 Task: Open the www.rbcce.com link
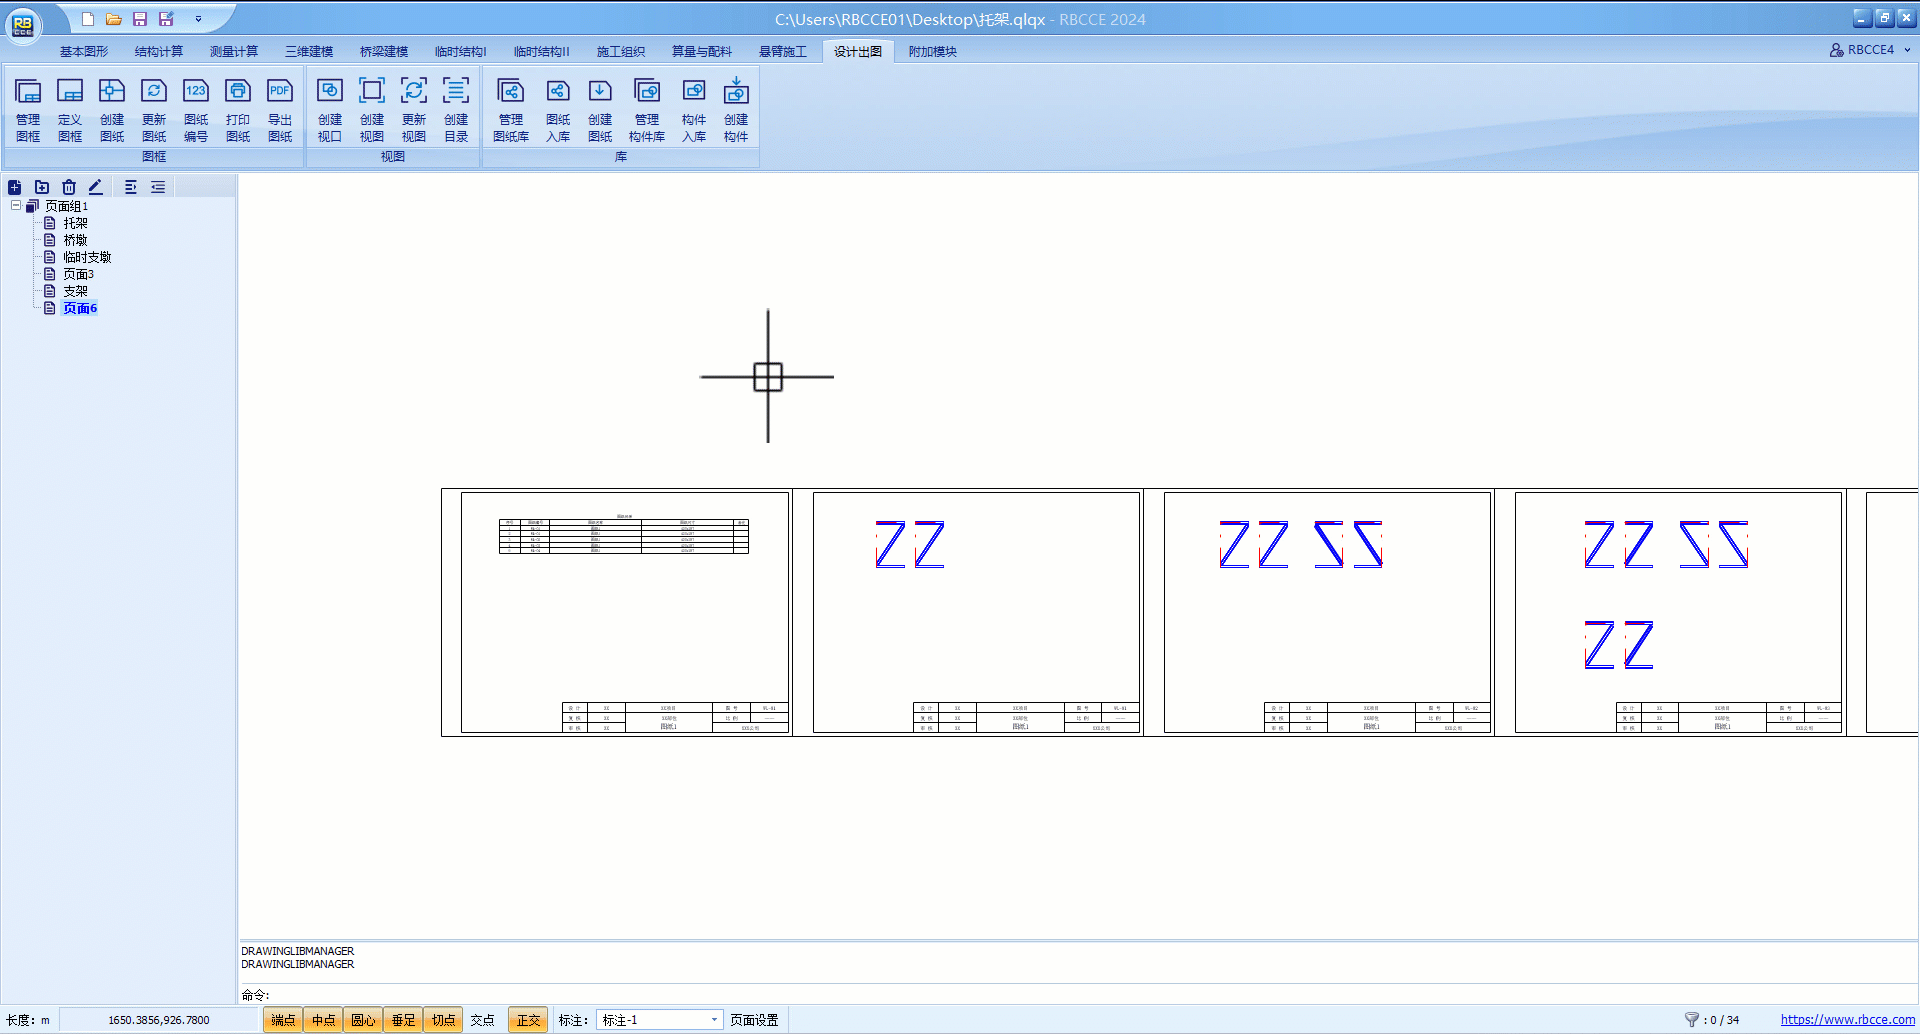(1847, 1020)
